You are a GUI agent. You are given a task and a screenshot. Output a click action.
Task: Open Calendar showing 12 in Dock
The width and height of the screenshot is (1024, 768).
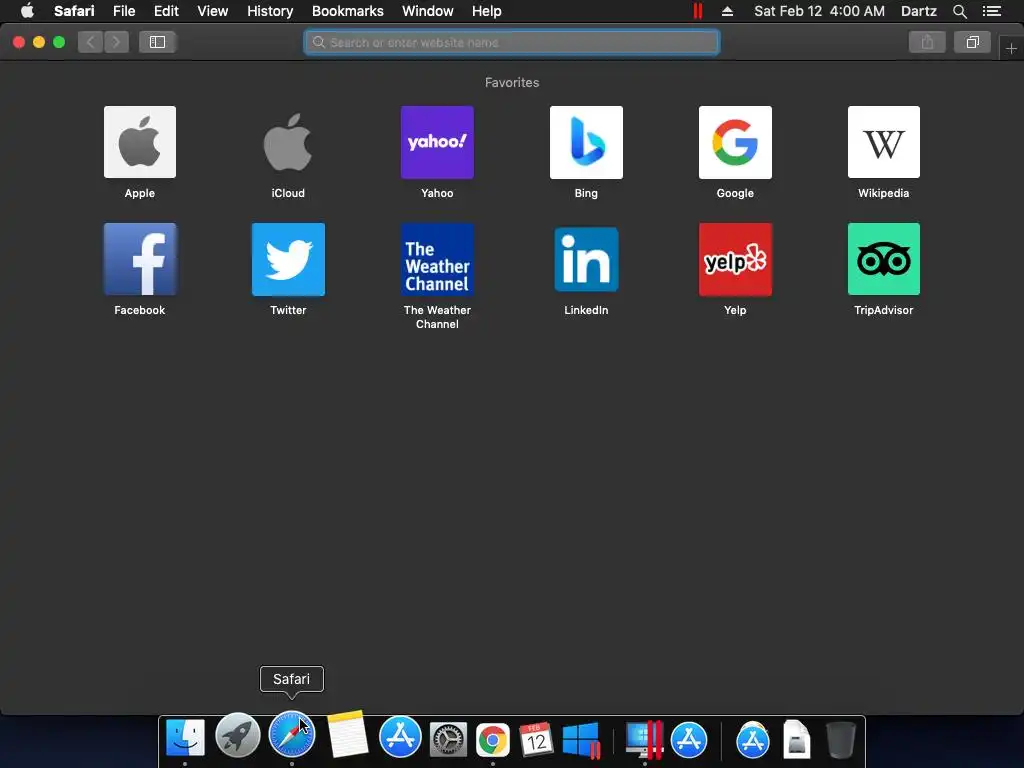(x=536, y=740)
